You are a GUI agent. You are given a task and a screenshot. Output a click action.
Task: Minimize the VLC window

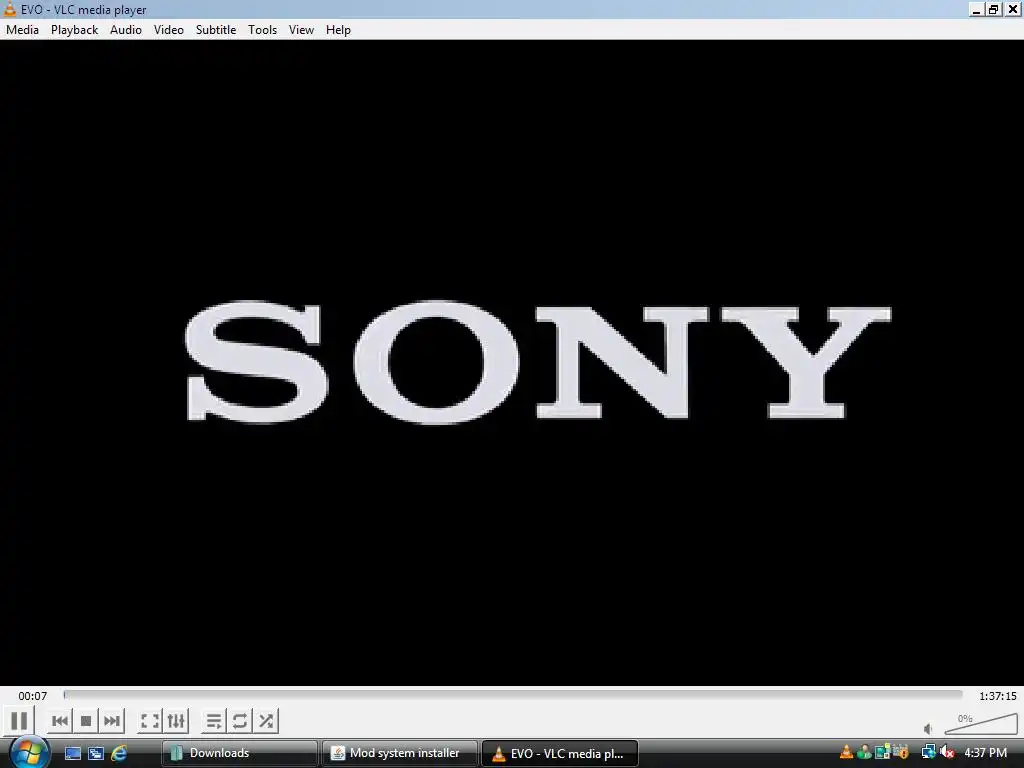point(976,9)
